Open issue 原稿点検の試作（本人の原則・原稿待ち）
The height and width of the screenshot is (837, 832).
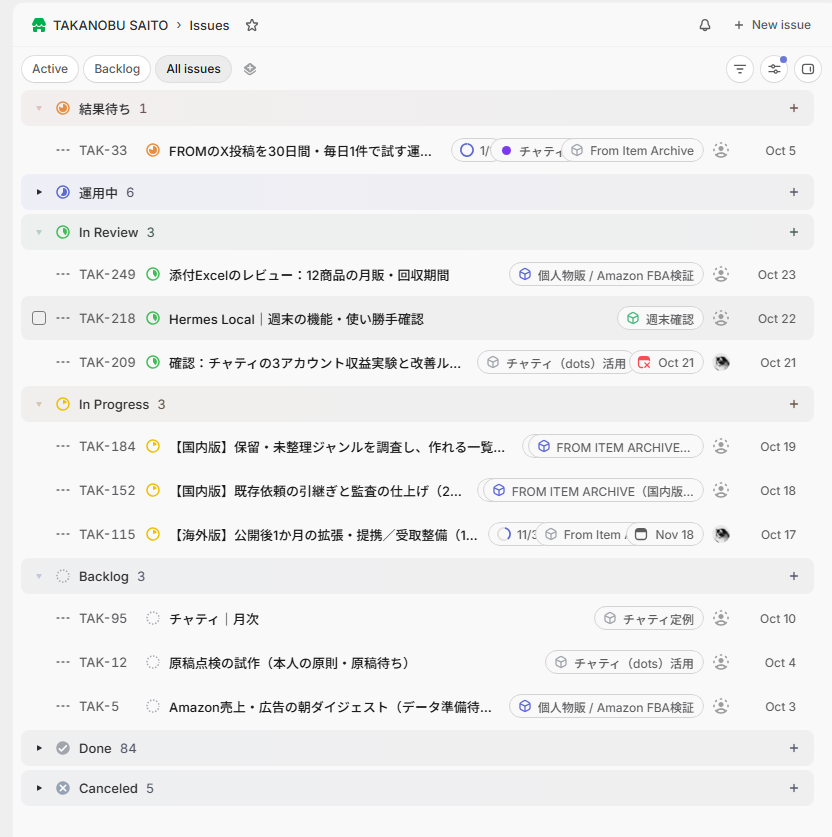[x=289, y=663]
